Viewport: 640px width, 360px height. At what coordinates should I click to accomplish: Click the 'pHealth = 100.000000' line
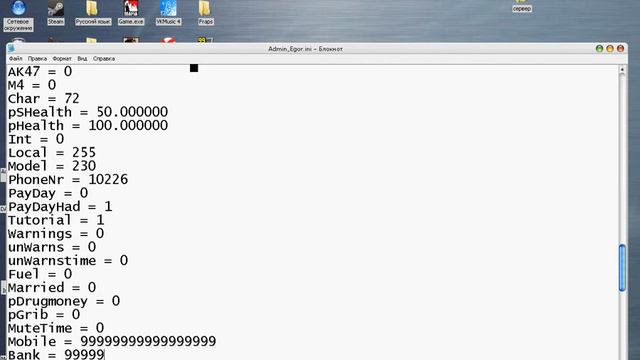click(x=88, y=125)
